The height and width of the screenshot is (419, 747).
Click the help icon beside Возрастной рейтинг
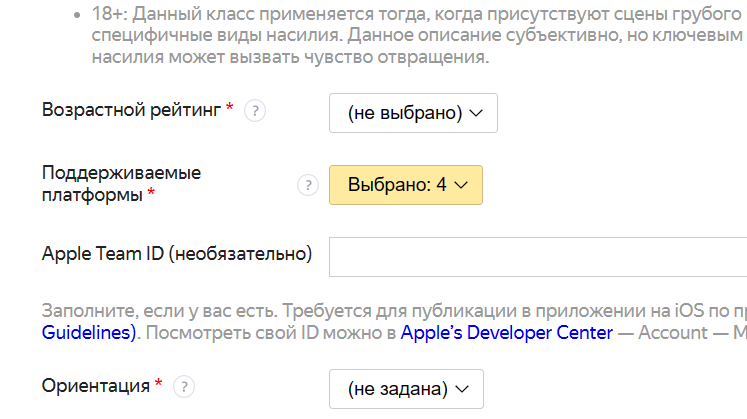click(x=255, y=111)
